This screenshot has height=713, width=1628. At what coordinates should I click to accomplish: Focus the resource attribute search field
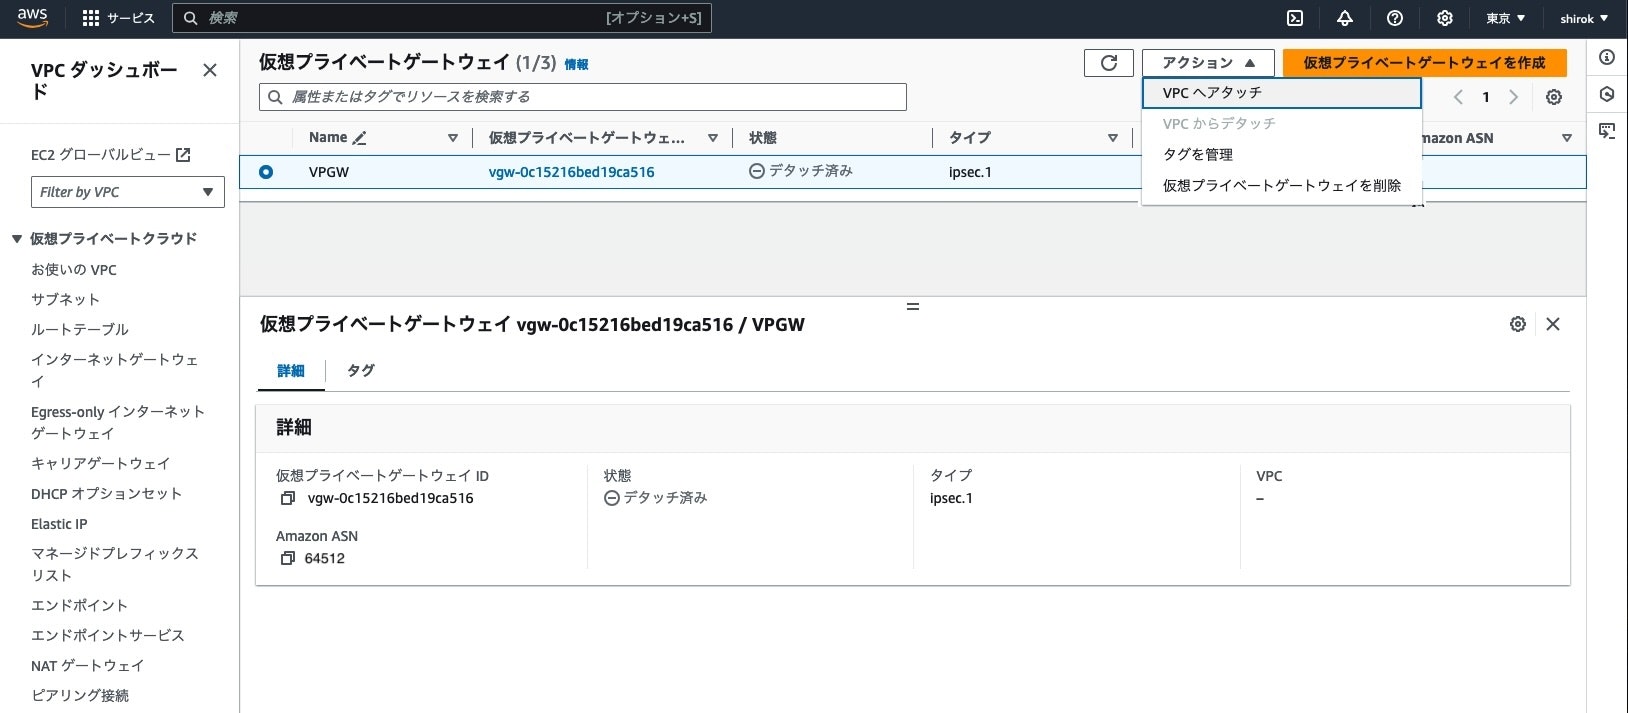pyautogui.click(x=583, y=97)
